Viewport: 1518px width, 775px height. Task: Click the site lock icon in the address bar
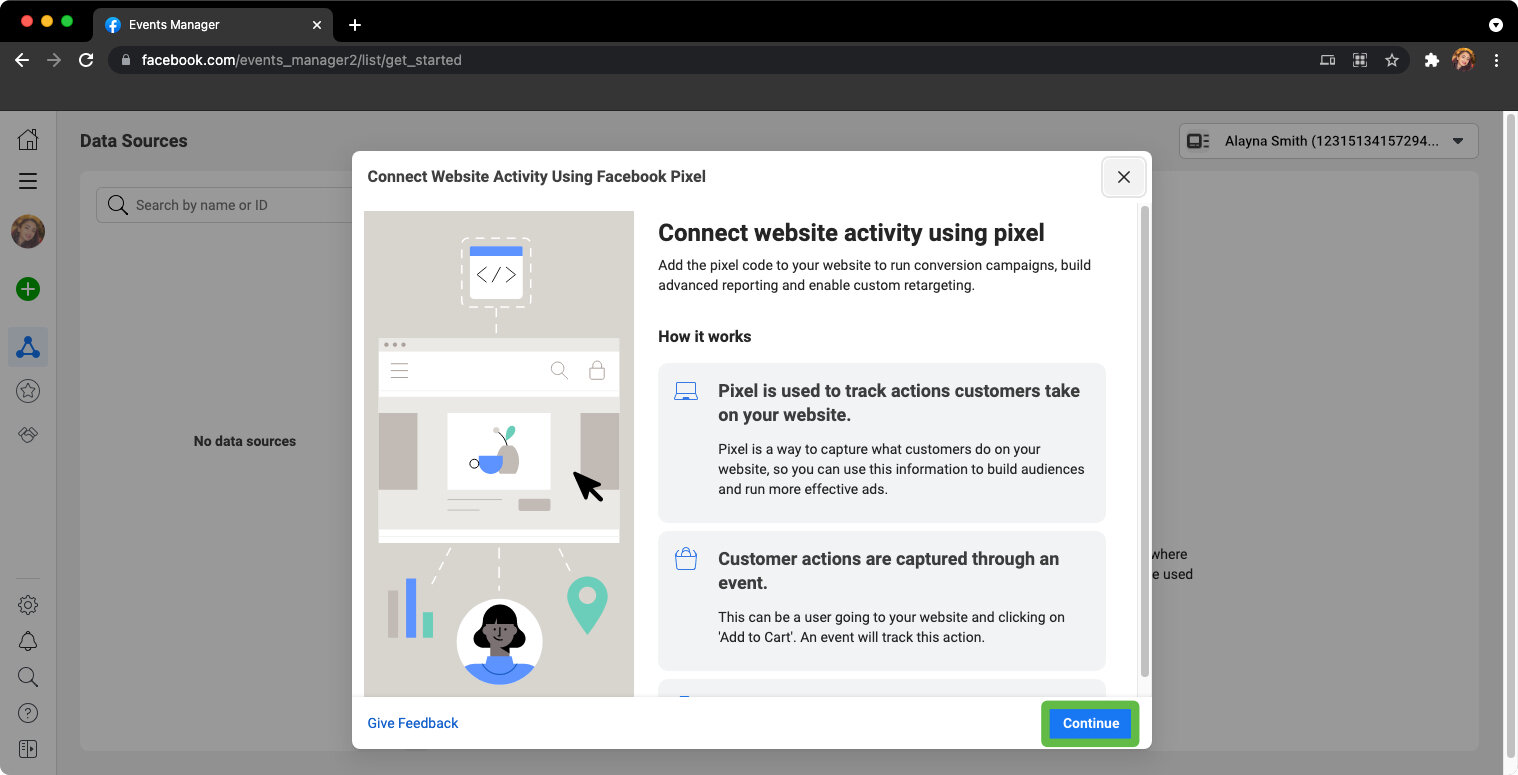(126, 60)
